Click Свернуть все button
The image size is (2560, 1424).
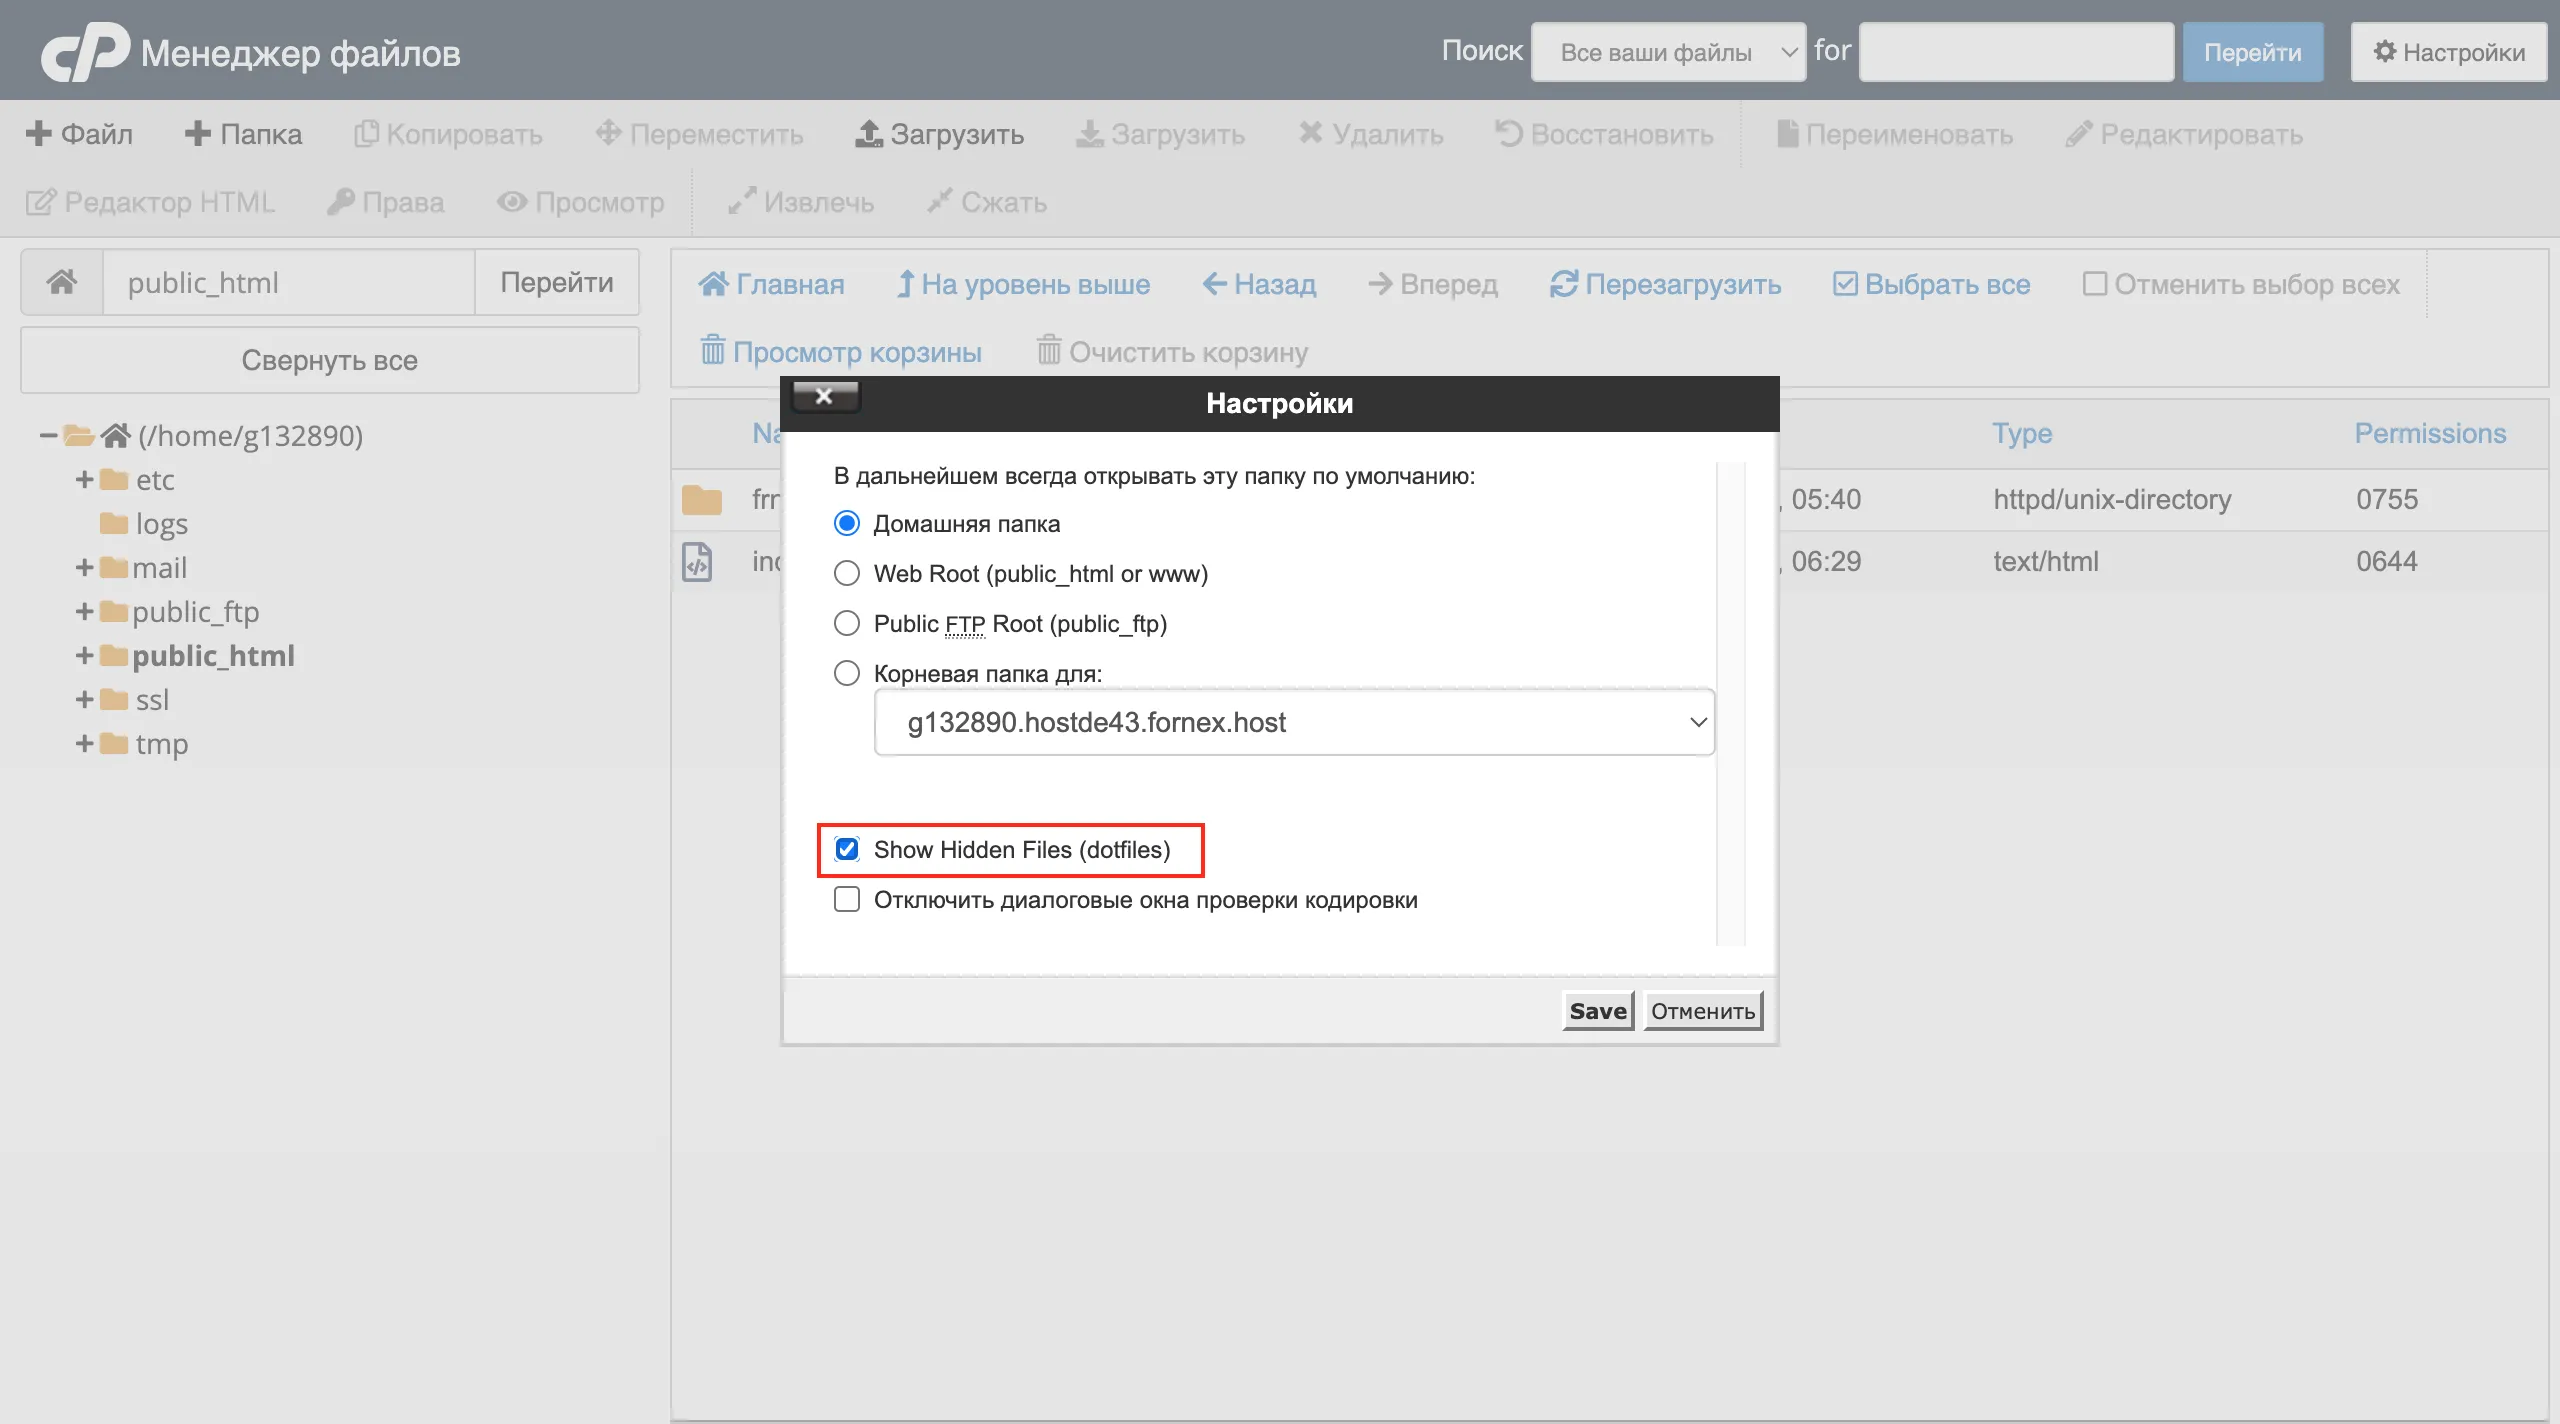[x=329, y=360]
